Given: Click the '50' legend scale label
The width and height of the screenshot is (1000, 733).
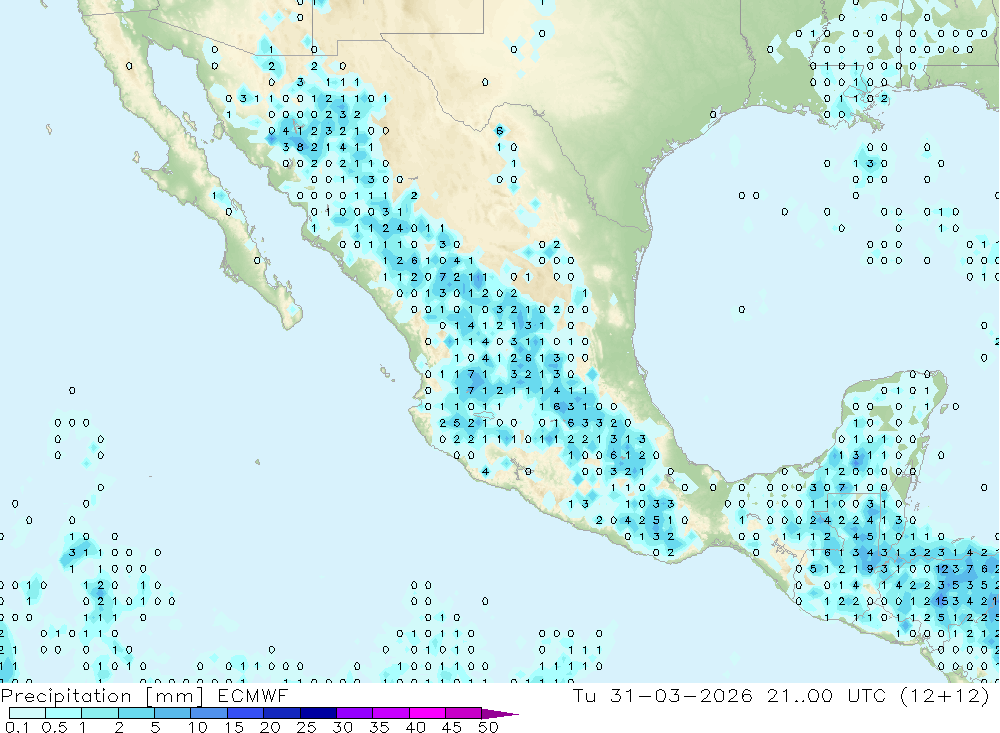Looking at the screenshot, I should click(488, 727).
